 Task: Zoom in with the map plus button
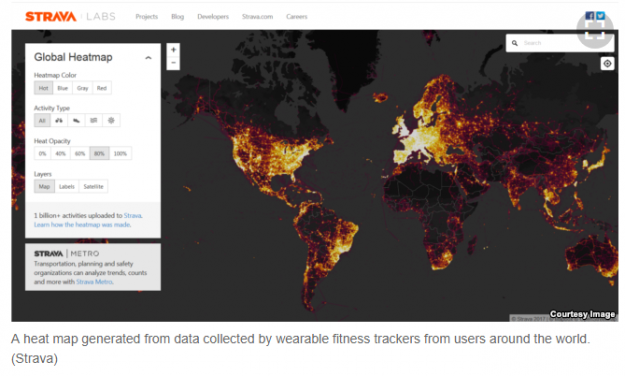click(173, 50)
